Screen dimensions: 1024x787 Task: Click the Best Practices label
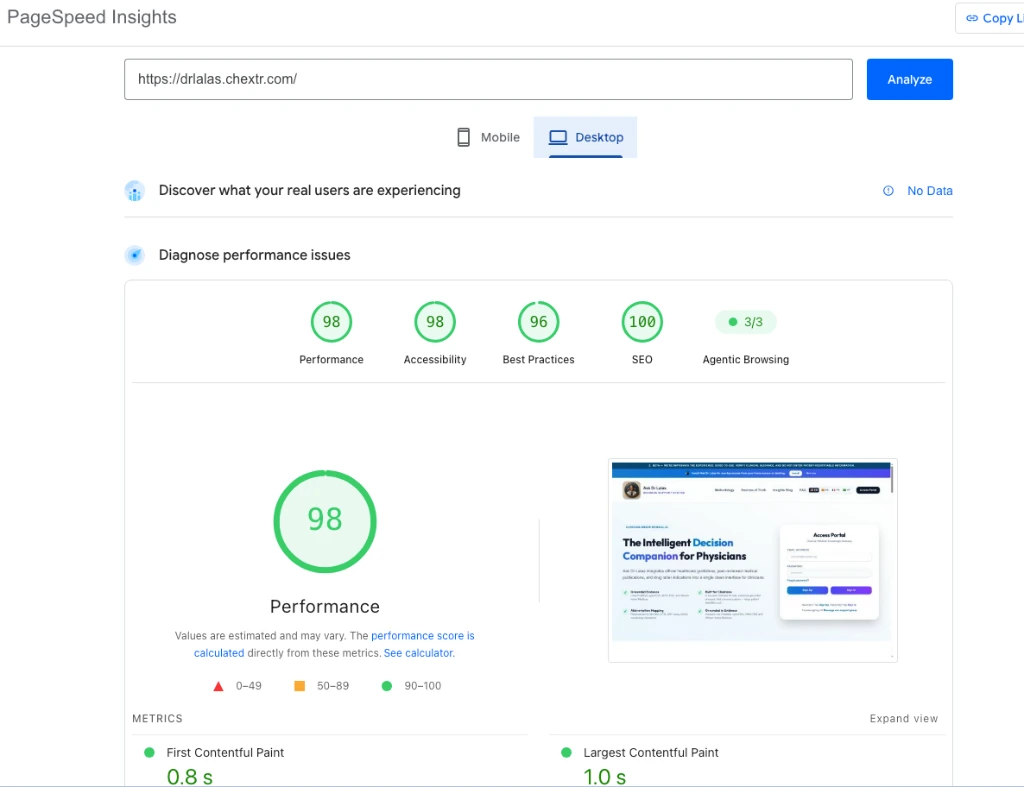538,359
